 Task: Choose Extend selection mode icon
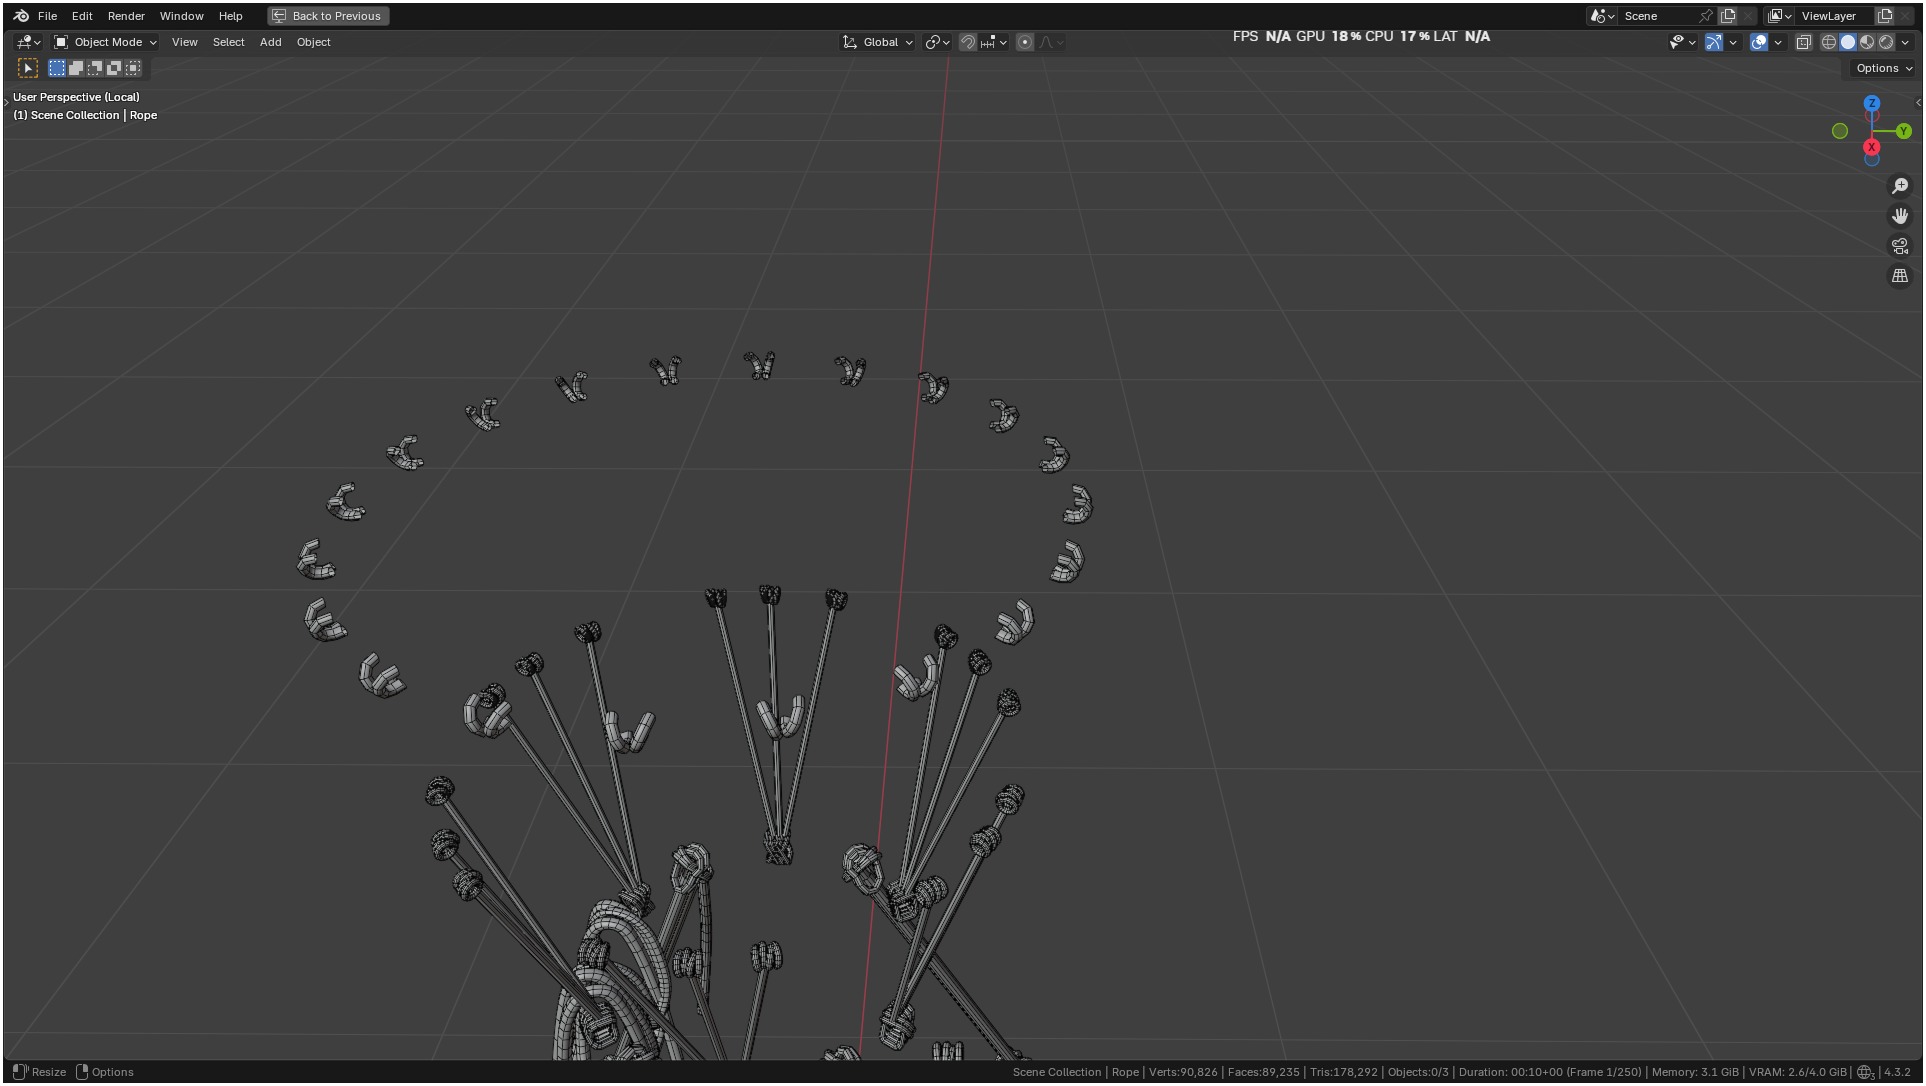pyautogui.click(x=76, y=68)
